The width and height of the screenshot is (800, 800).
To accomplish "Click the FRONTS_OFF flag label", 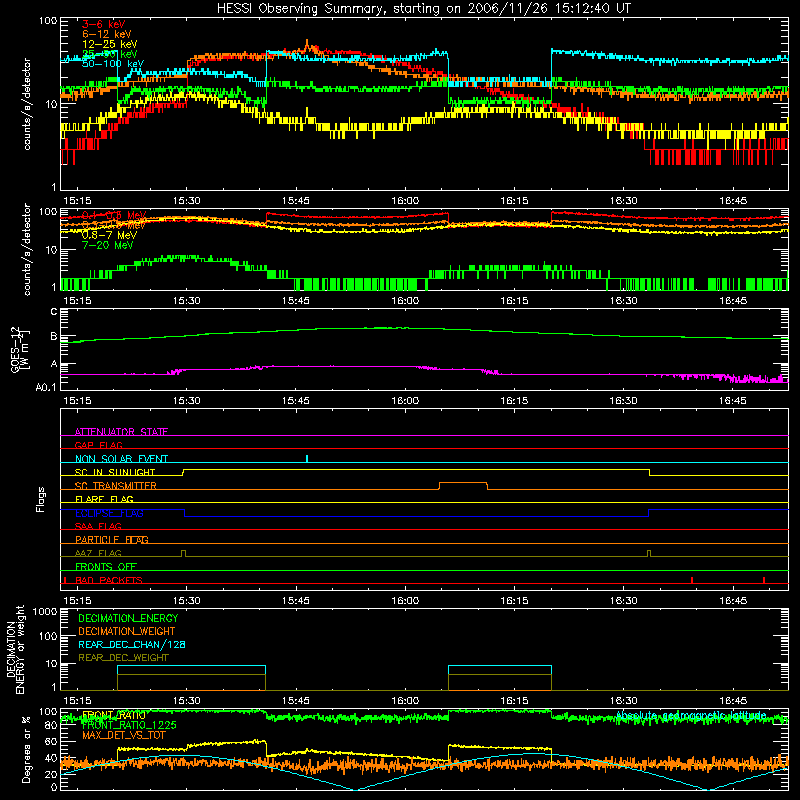I will (106, 567).
